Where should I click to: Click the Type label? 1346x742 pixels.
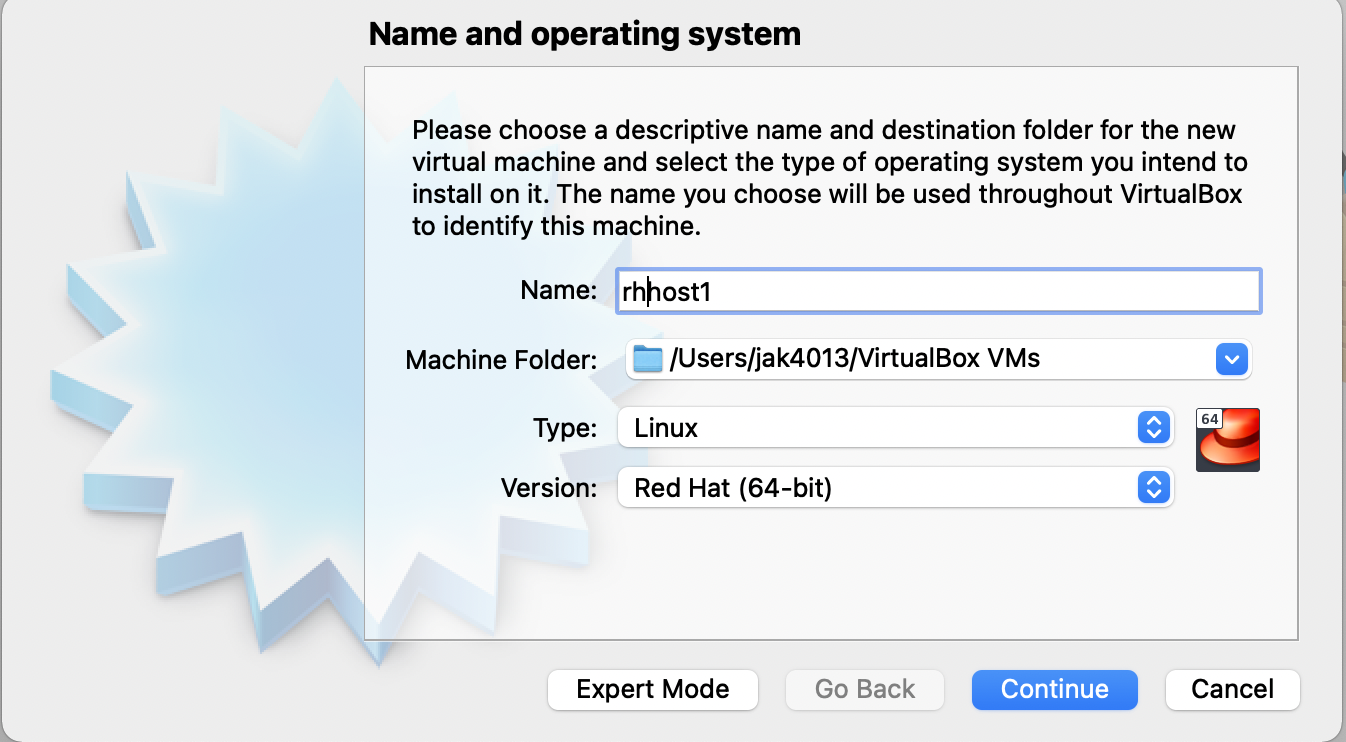click(565, 429)
